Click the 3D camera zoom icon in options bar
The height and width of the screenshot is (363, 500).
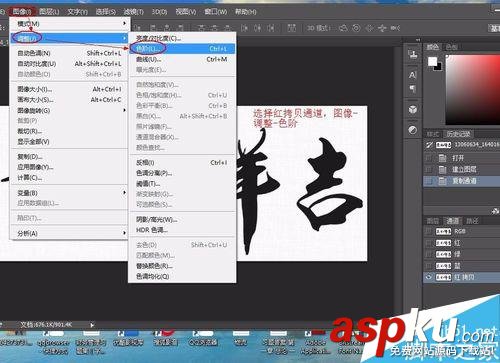(x=395, y=28)
